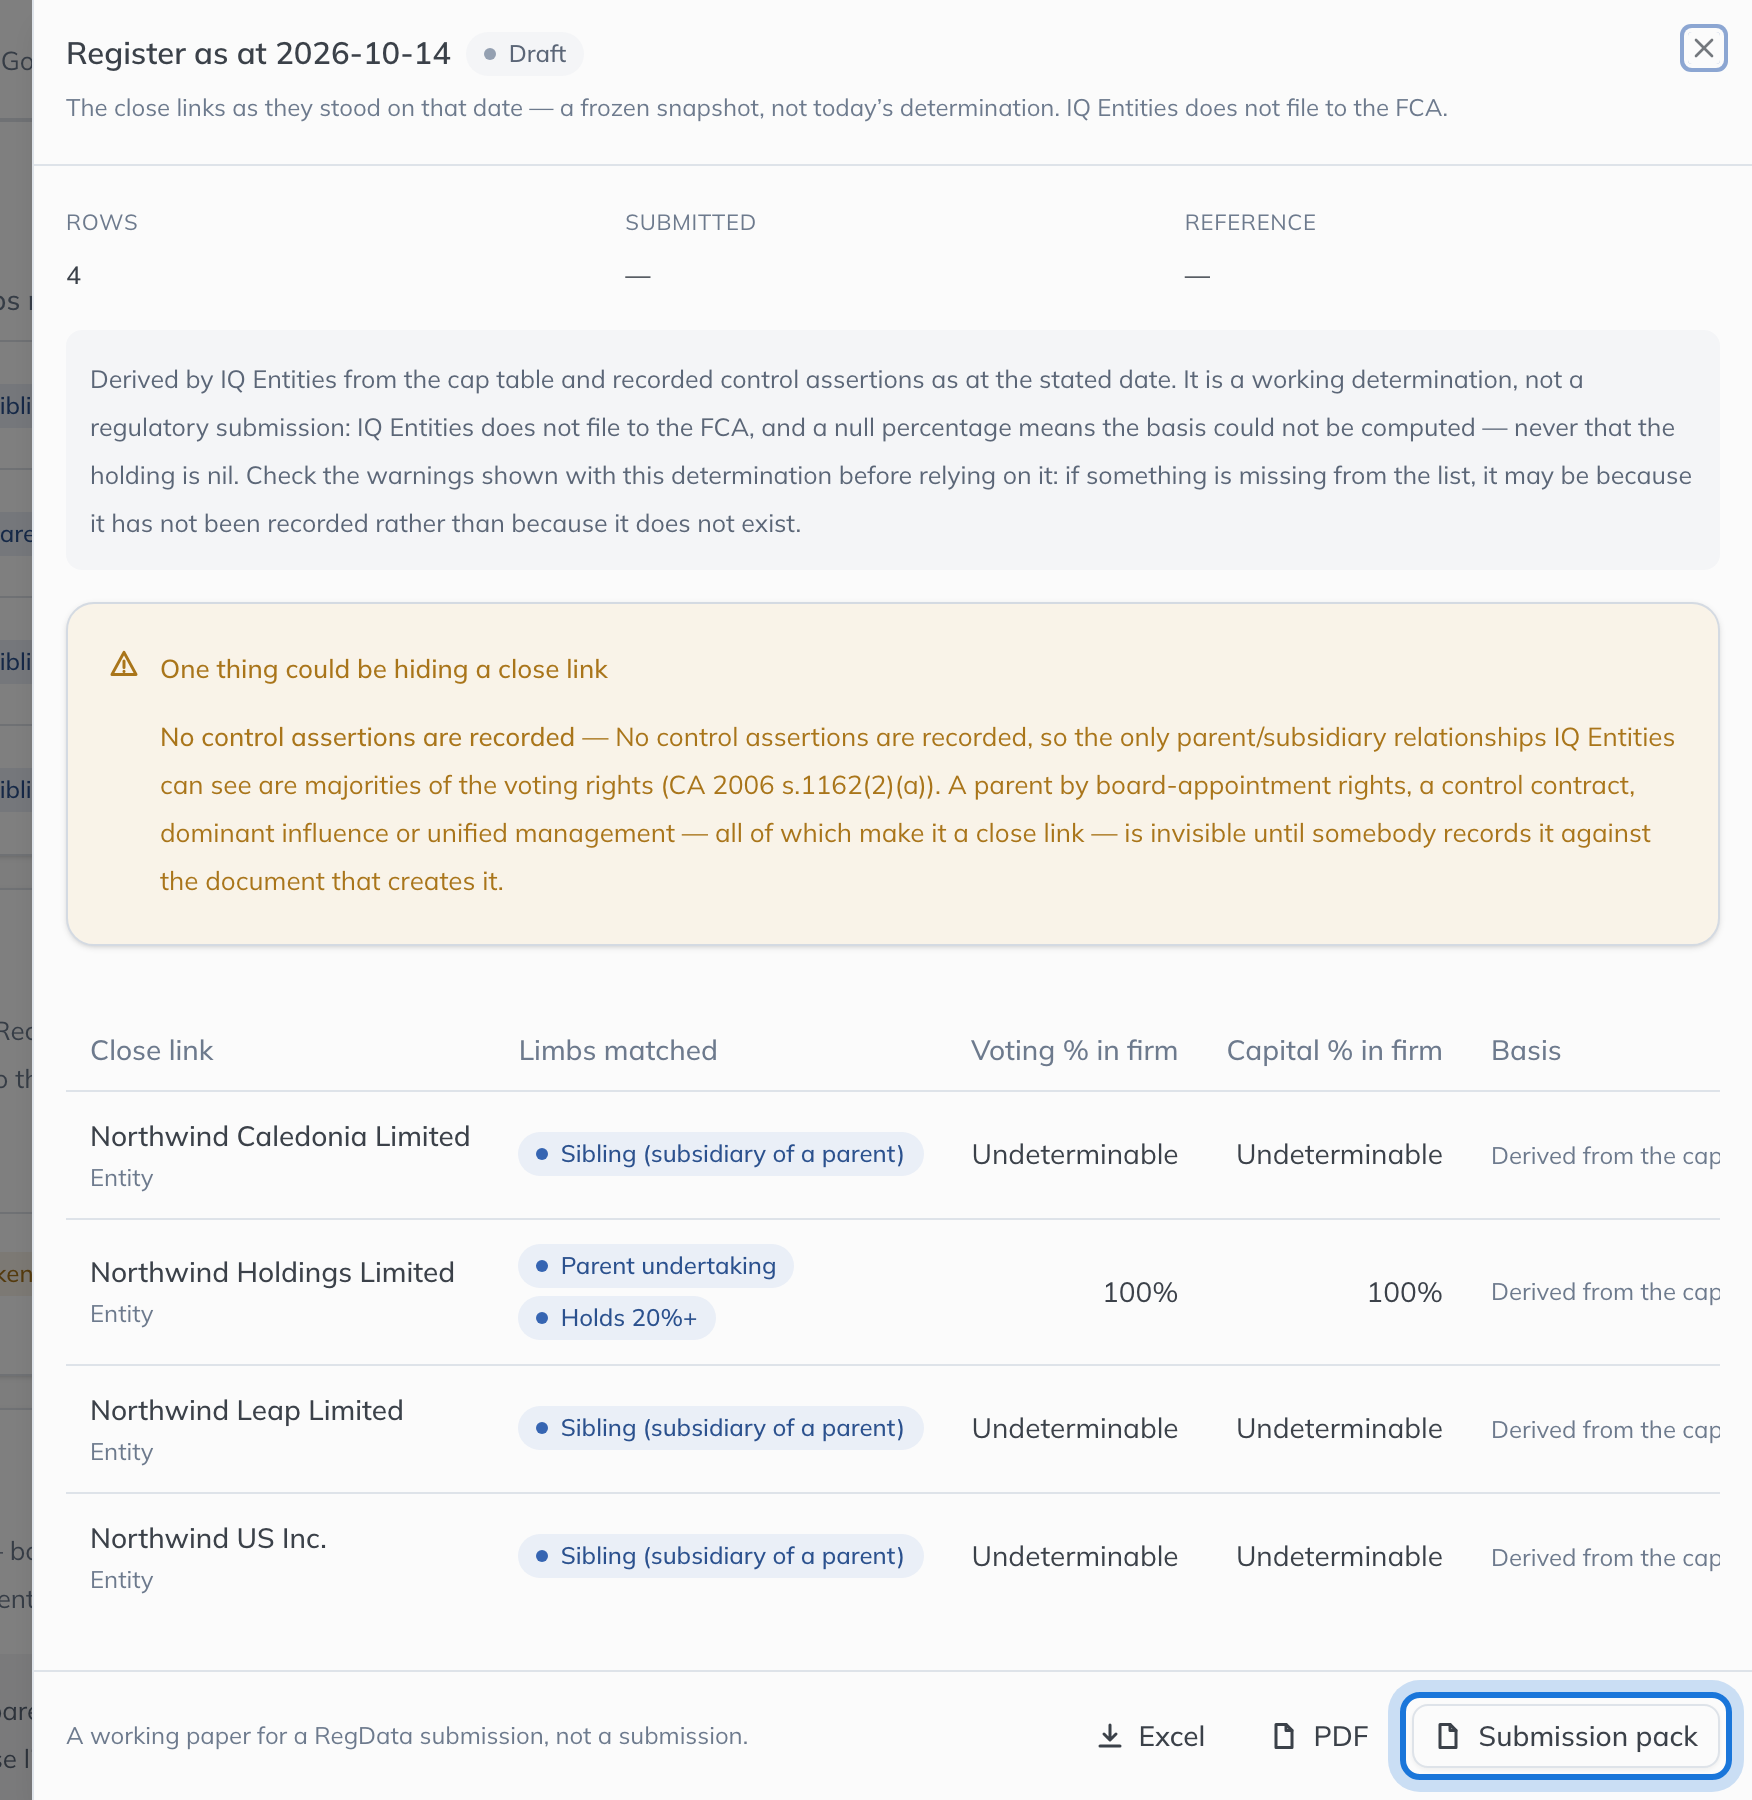
Task: Click the 'Register as at 2026-10-14' title
Action: click(258, 53)
